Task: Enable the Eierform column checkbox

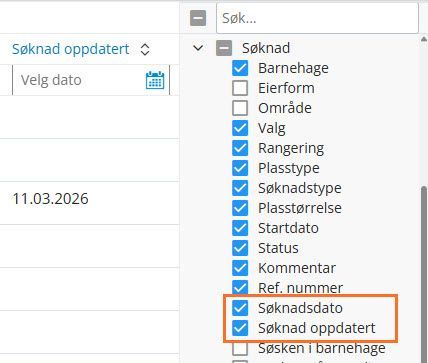Action: (240, 88)
